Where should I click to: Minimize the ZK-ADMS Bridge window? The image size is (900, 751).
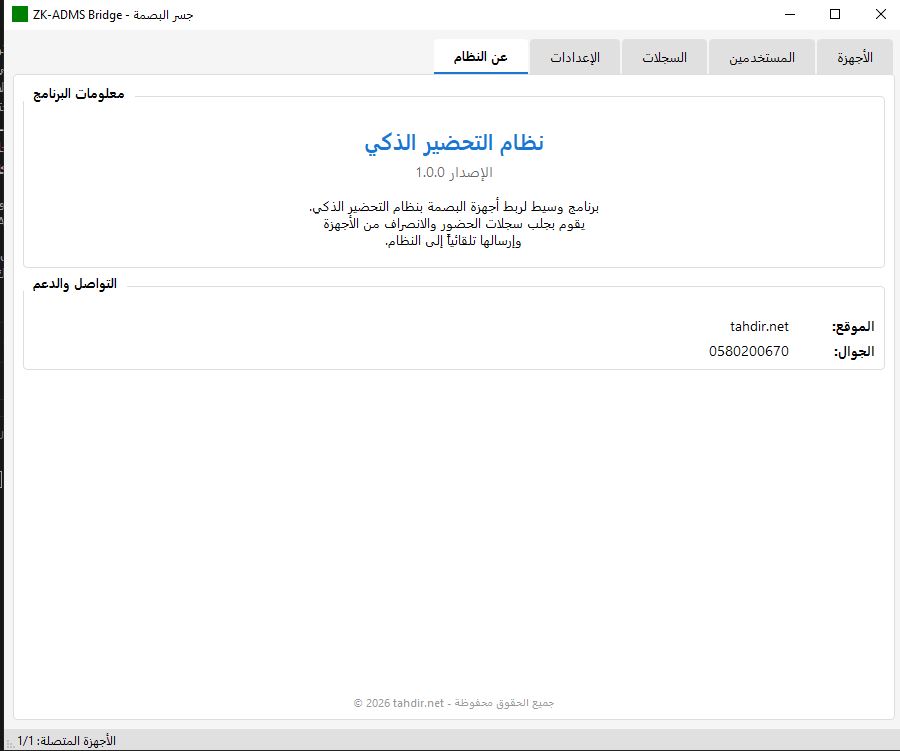tap(790, 14)
